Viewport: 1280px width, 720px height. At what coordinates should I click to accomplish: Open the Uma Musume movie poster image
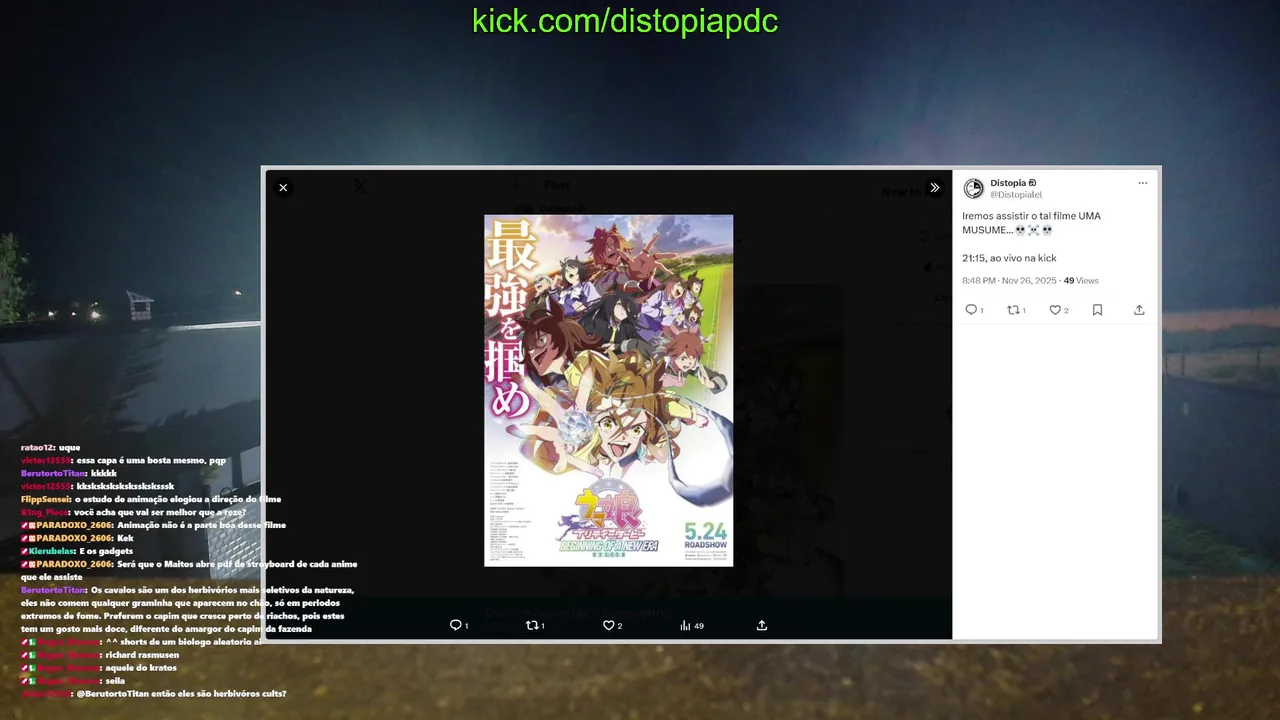pyautogui.click(x=609, y=391)
